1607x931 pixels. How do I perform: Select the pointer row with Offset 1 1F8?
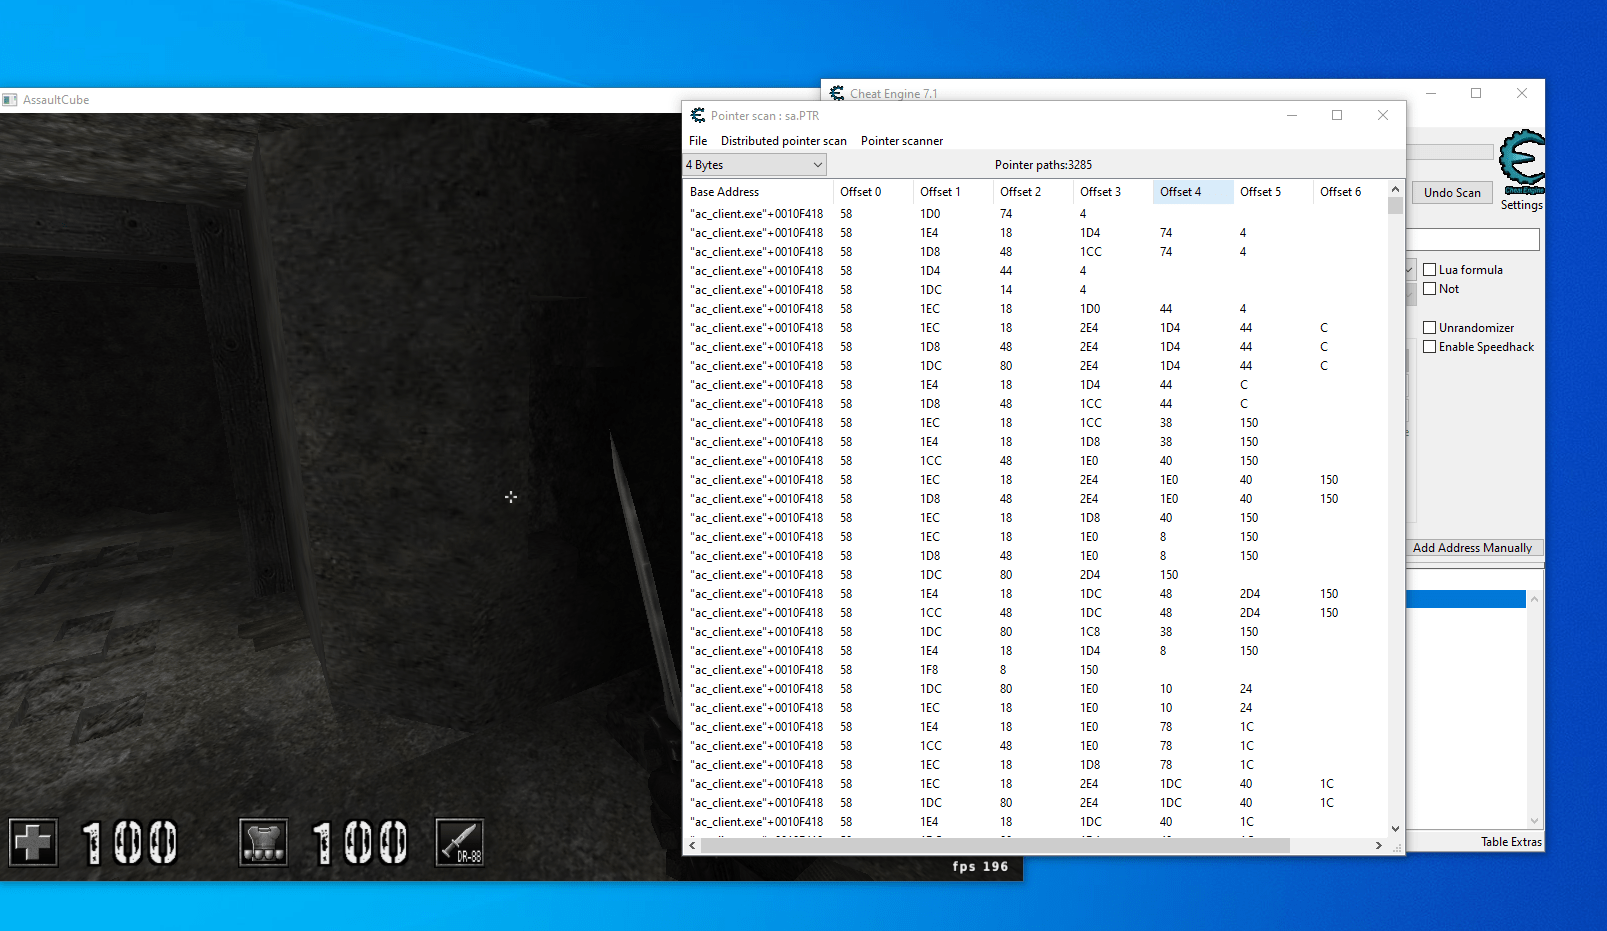pyautogui.click(x=1036, y=670)
